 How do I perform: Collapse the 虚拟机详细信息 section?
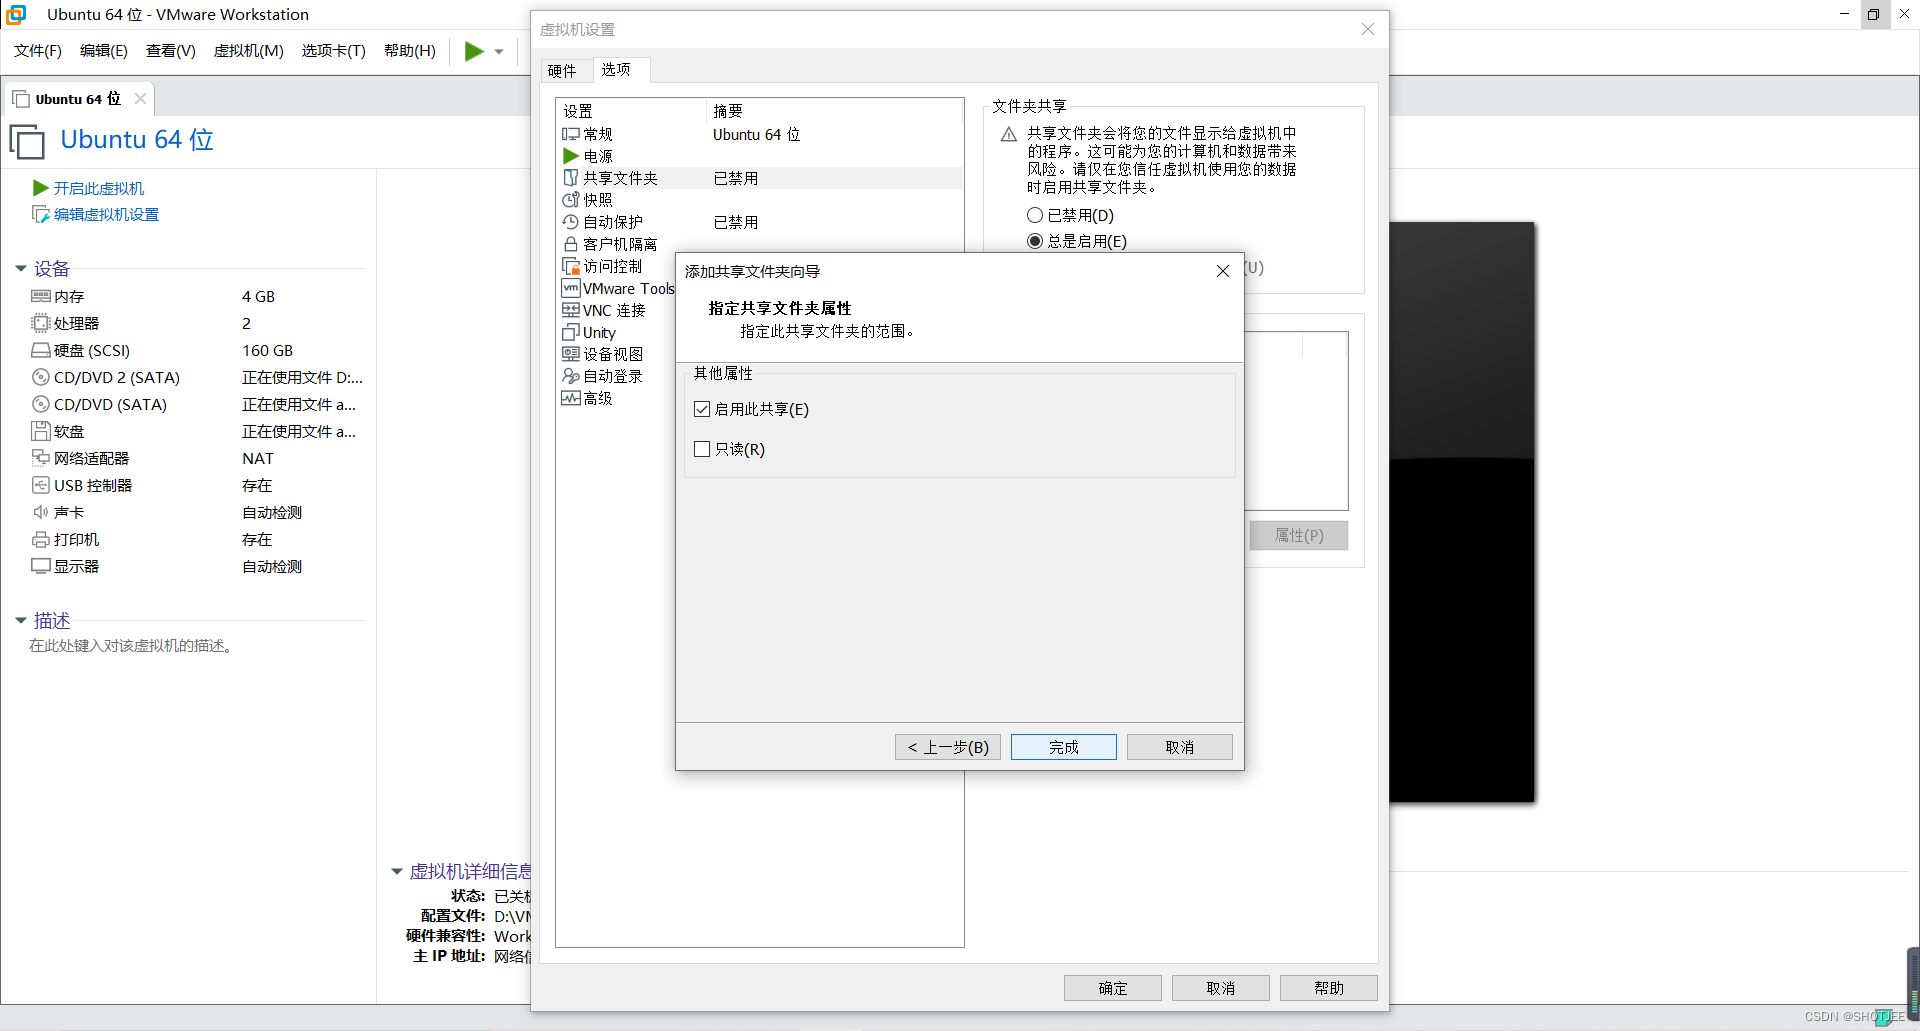pyautogui.click(x=397, y=871)
